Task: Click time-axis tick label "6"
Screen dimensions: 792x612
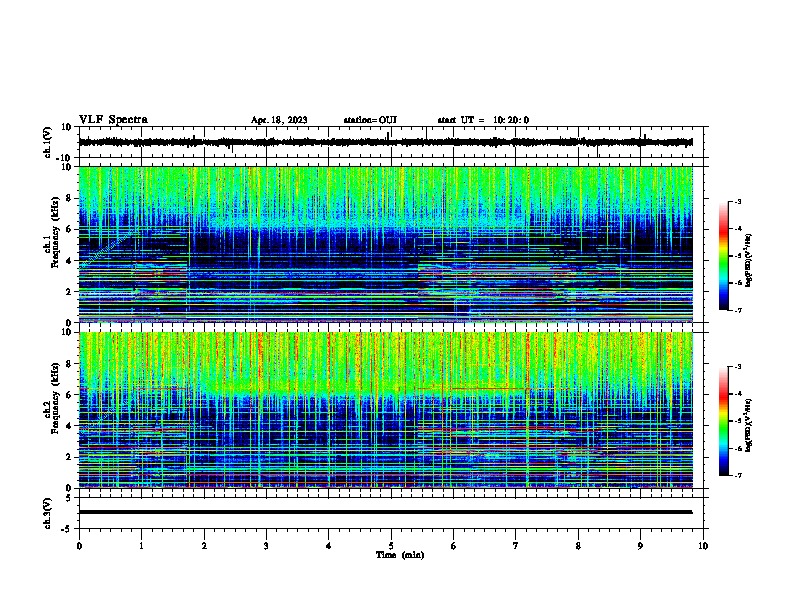Action: click(x=454, y=546)
